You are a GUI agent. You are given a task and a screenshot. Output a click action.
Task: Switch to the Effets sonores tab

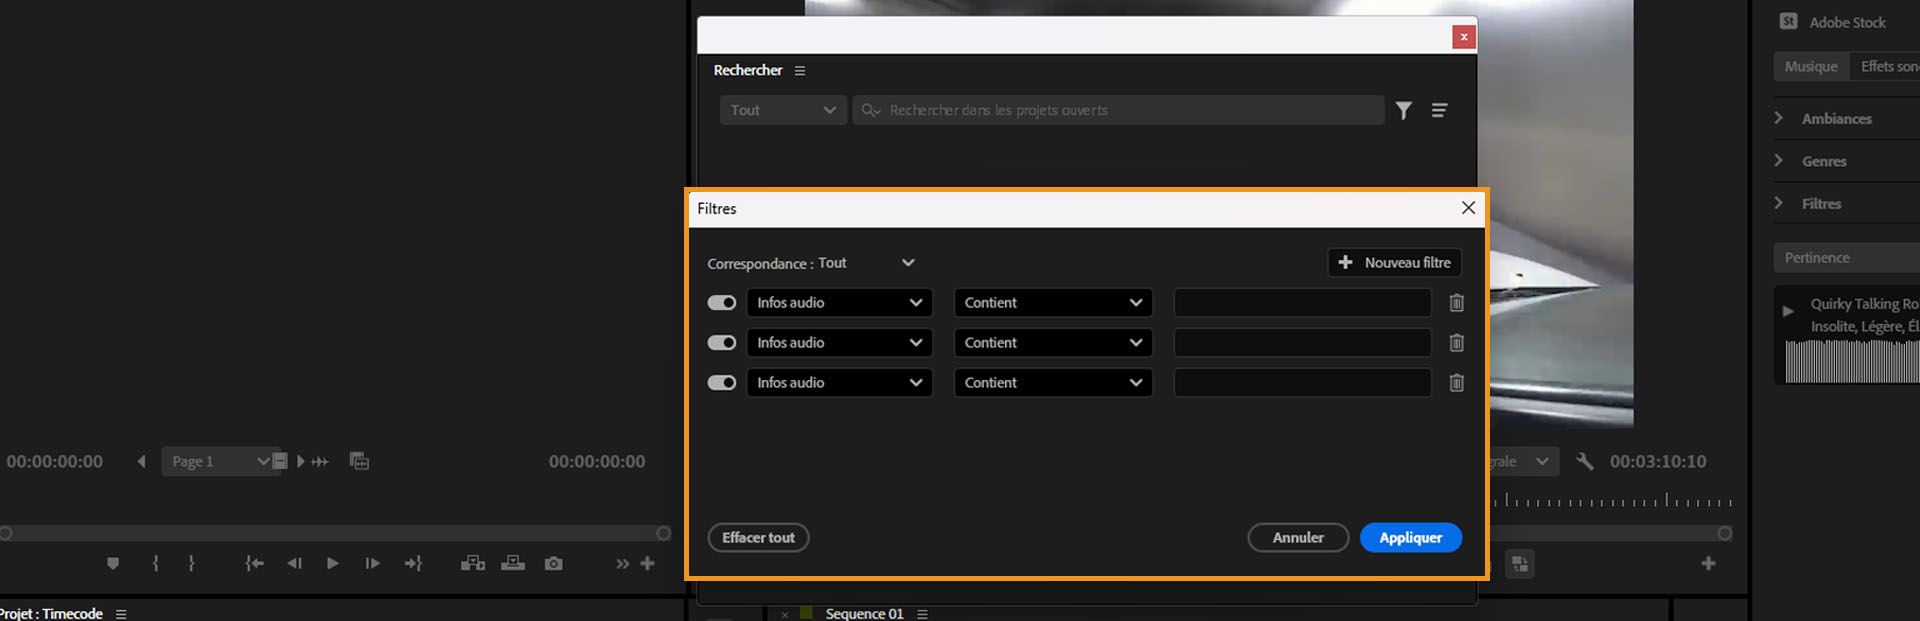[1886, 66]
